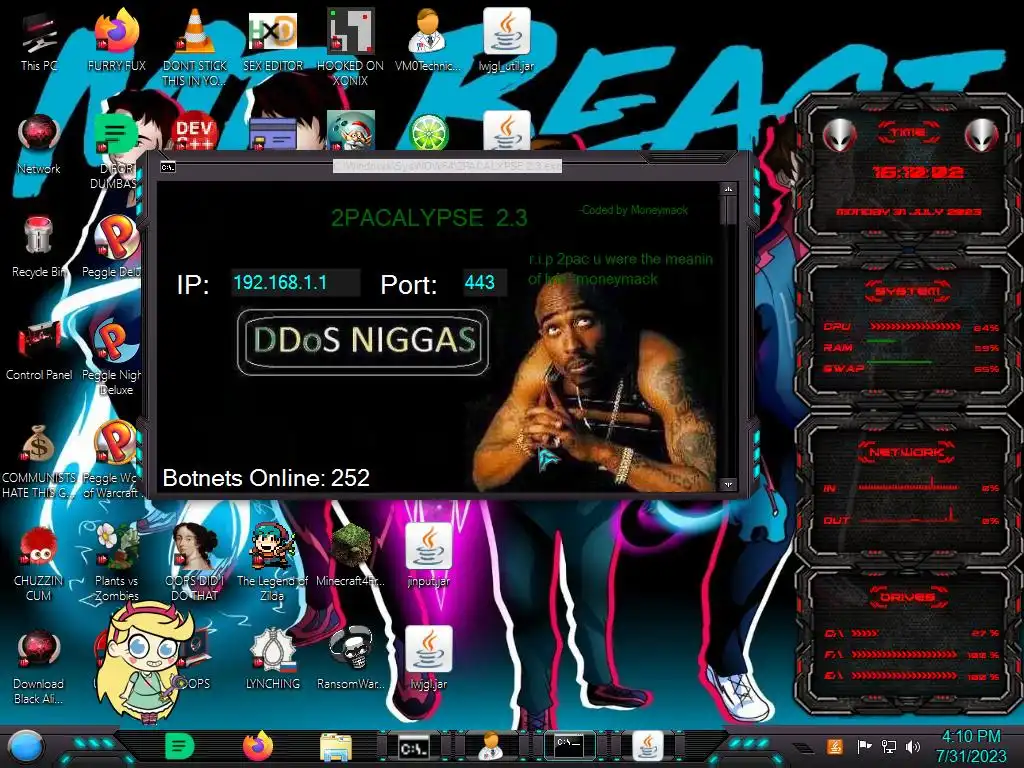The height and width of the screenshot is (768, 1024).
Task: Launch Plants vs Zombies desktop icon
Action: click(116, 563)
